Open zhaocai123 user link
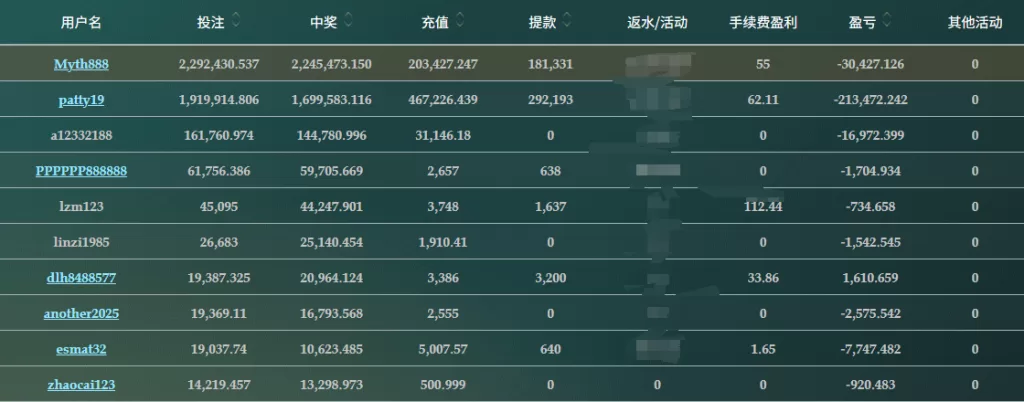1024x402 pixels. tap(81, 385)
